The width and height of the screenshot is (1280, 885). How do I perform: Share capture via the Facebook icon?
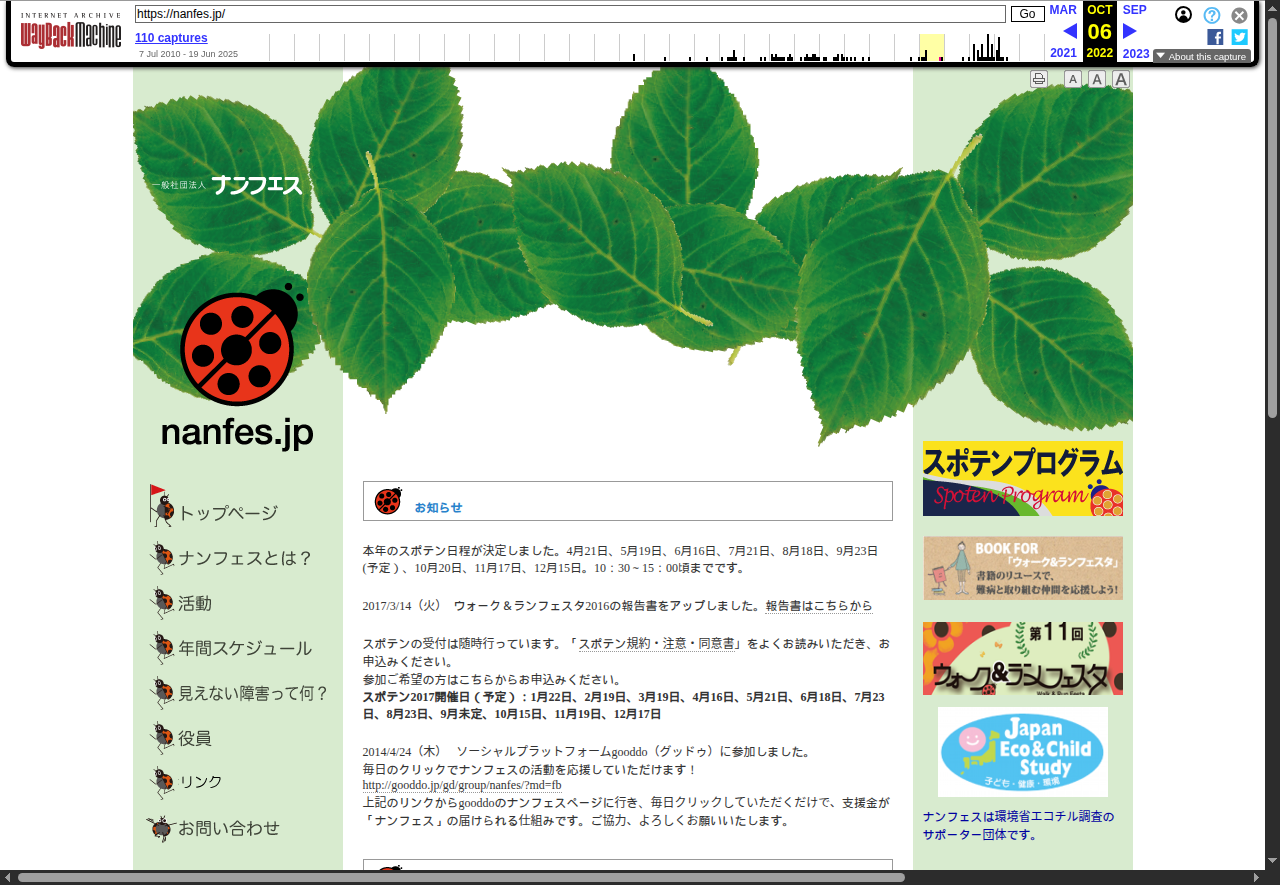pyautogui.click(x=1215, y=37)
